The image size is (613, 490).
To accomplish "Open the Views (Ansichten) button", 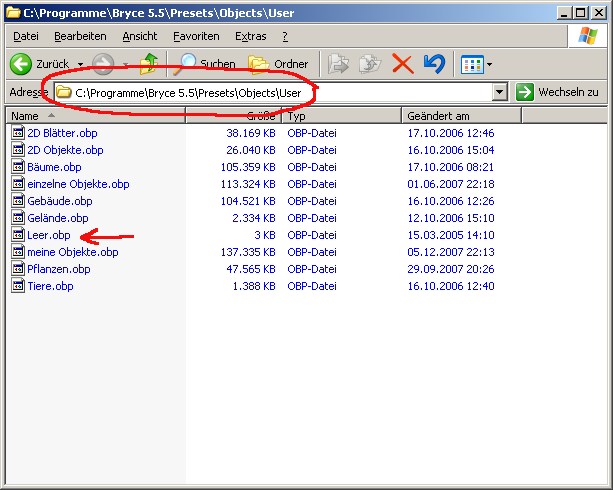I will tap(472, 65).
